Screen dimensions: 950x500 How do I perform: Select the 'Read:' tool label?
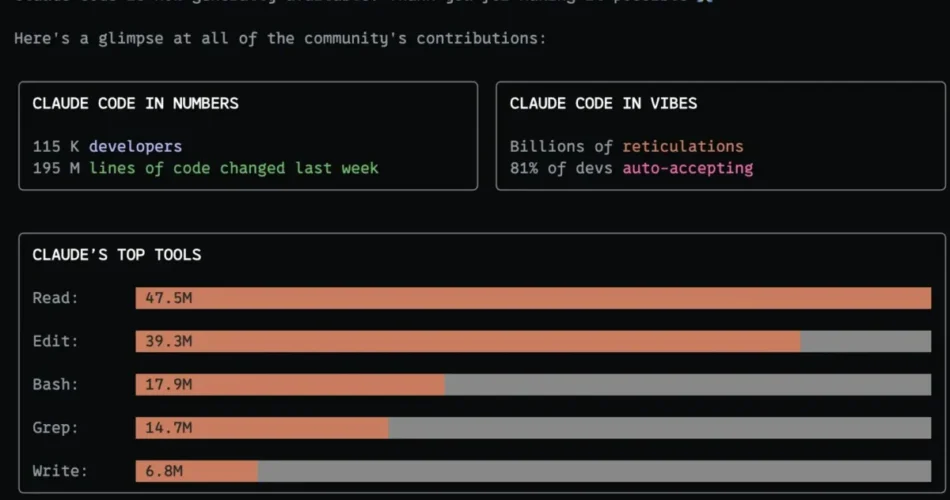[x=55, y=298]
